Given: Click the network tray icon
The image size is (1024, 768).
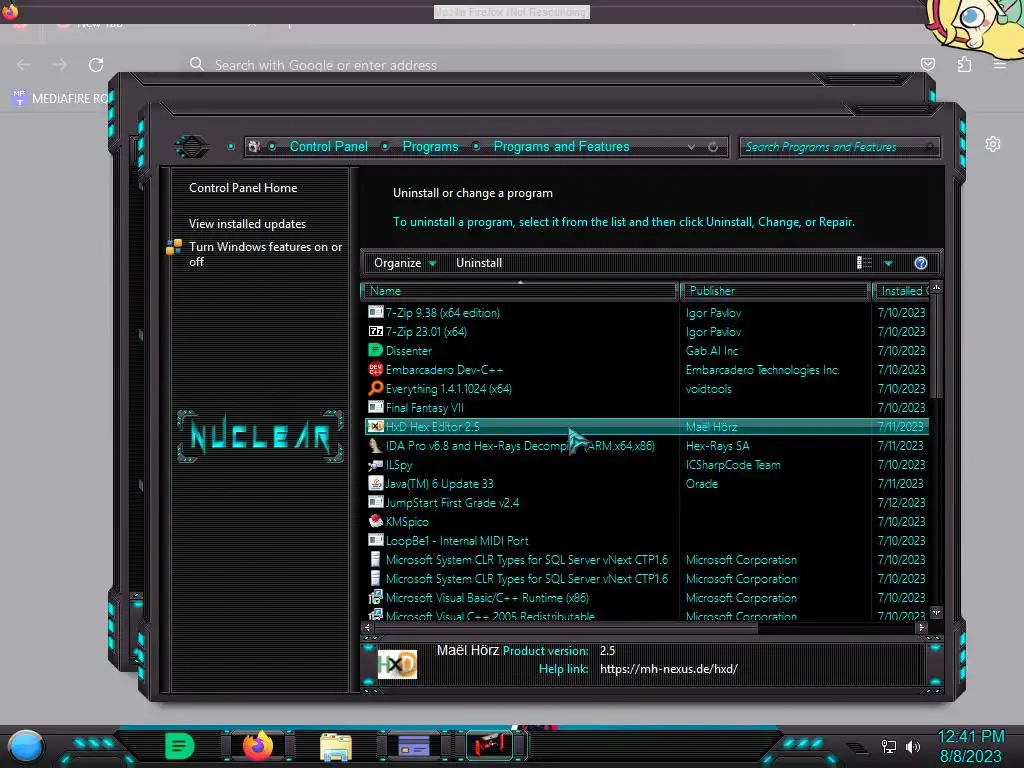Looking at the screenshot, I should tap(889, 746).
